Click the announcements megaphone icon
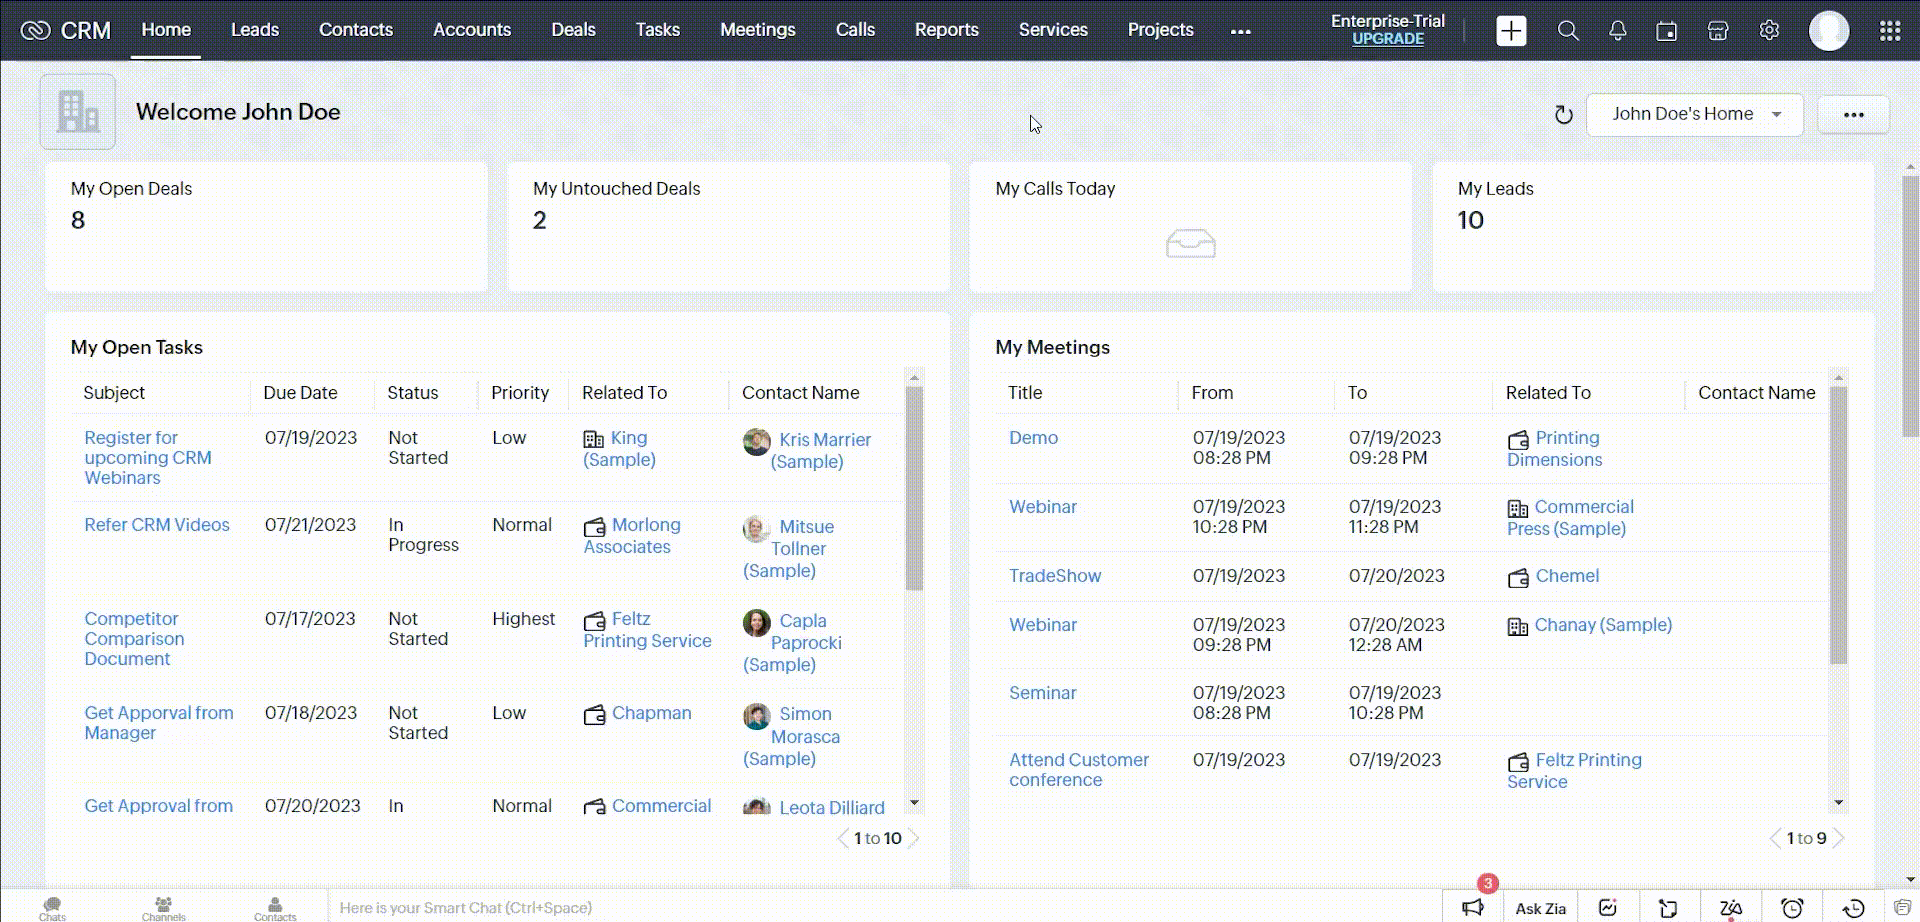This screenshot has width=1920, height=922. click(1472, 908)
